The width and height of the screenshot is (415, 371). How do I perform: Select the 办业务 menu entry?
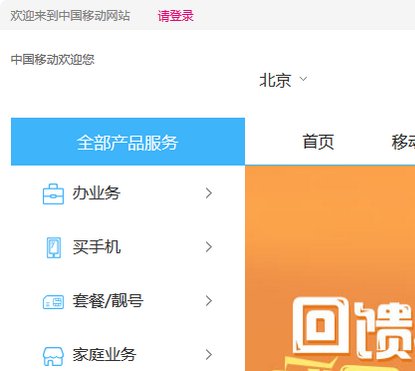point(97,193)
